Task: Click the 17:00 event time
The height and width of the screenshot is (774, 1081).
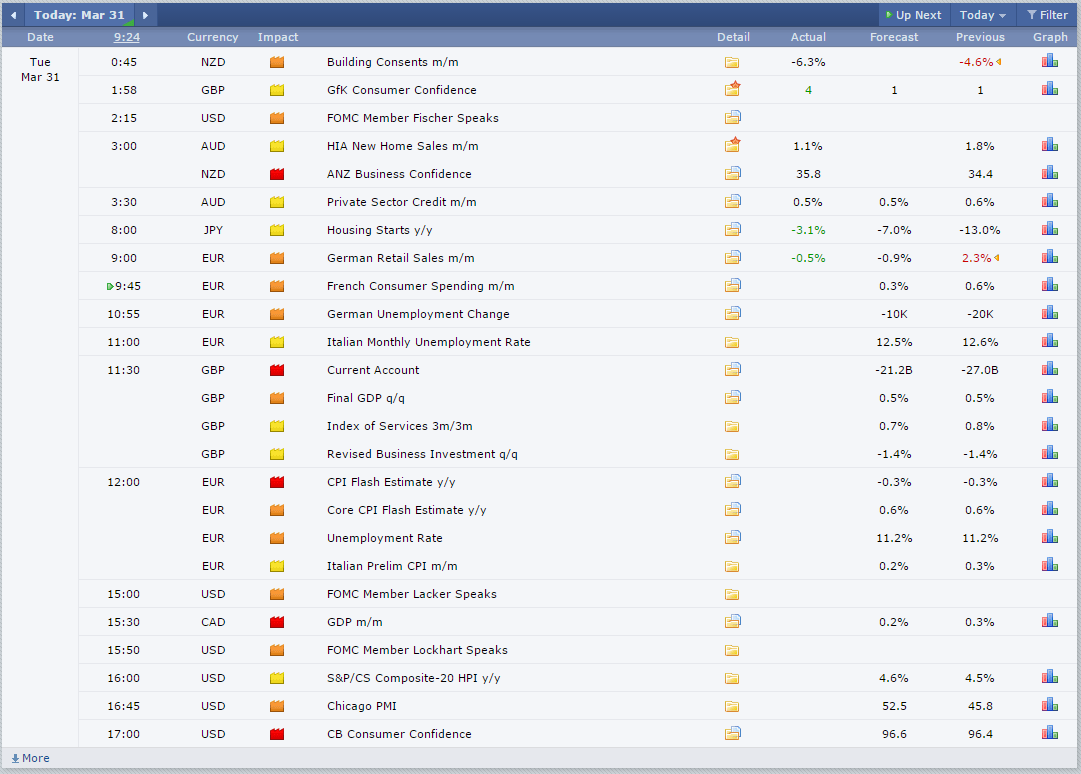Action: click(123, 734)
